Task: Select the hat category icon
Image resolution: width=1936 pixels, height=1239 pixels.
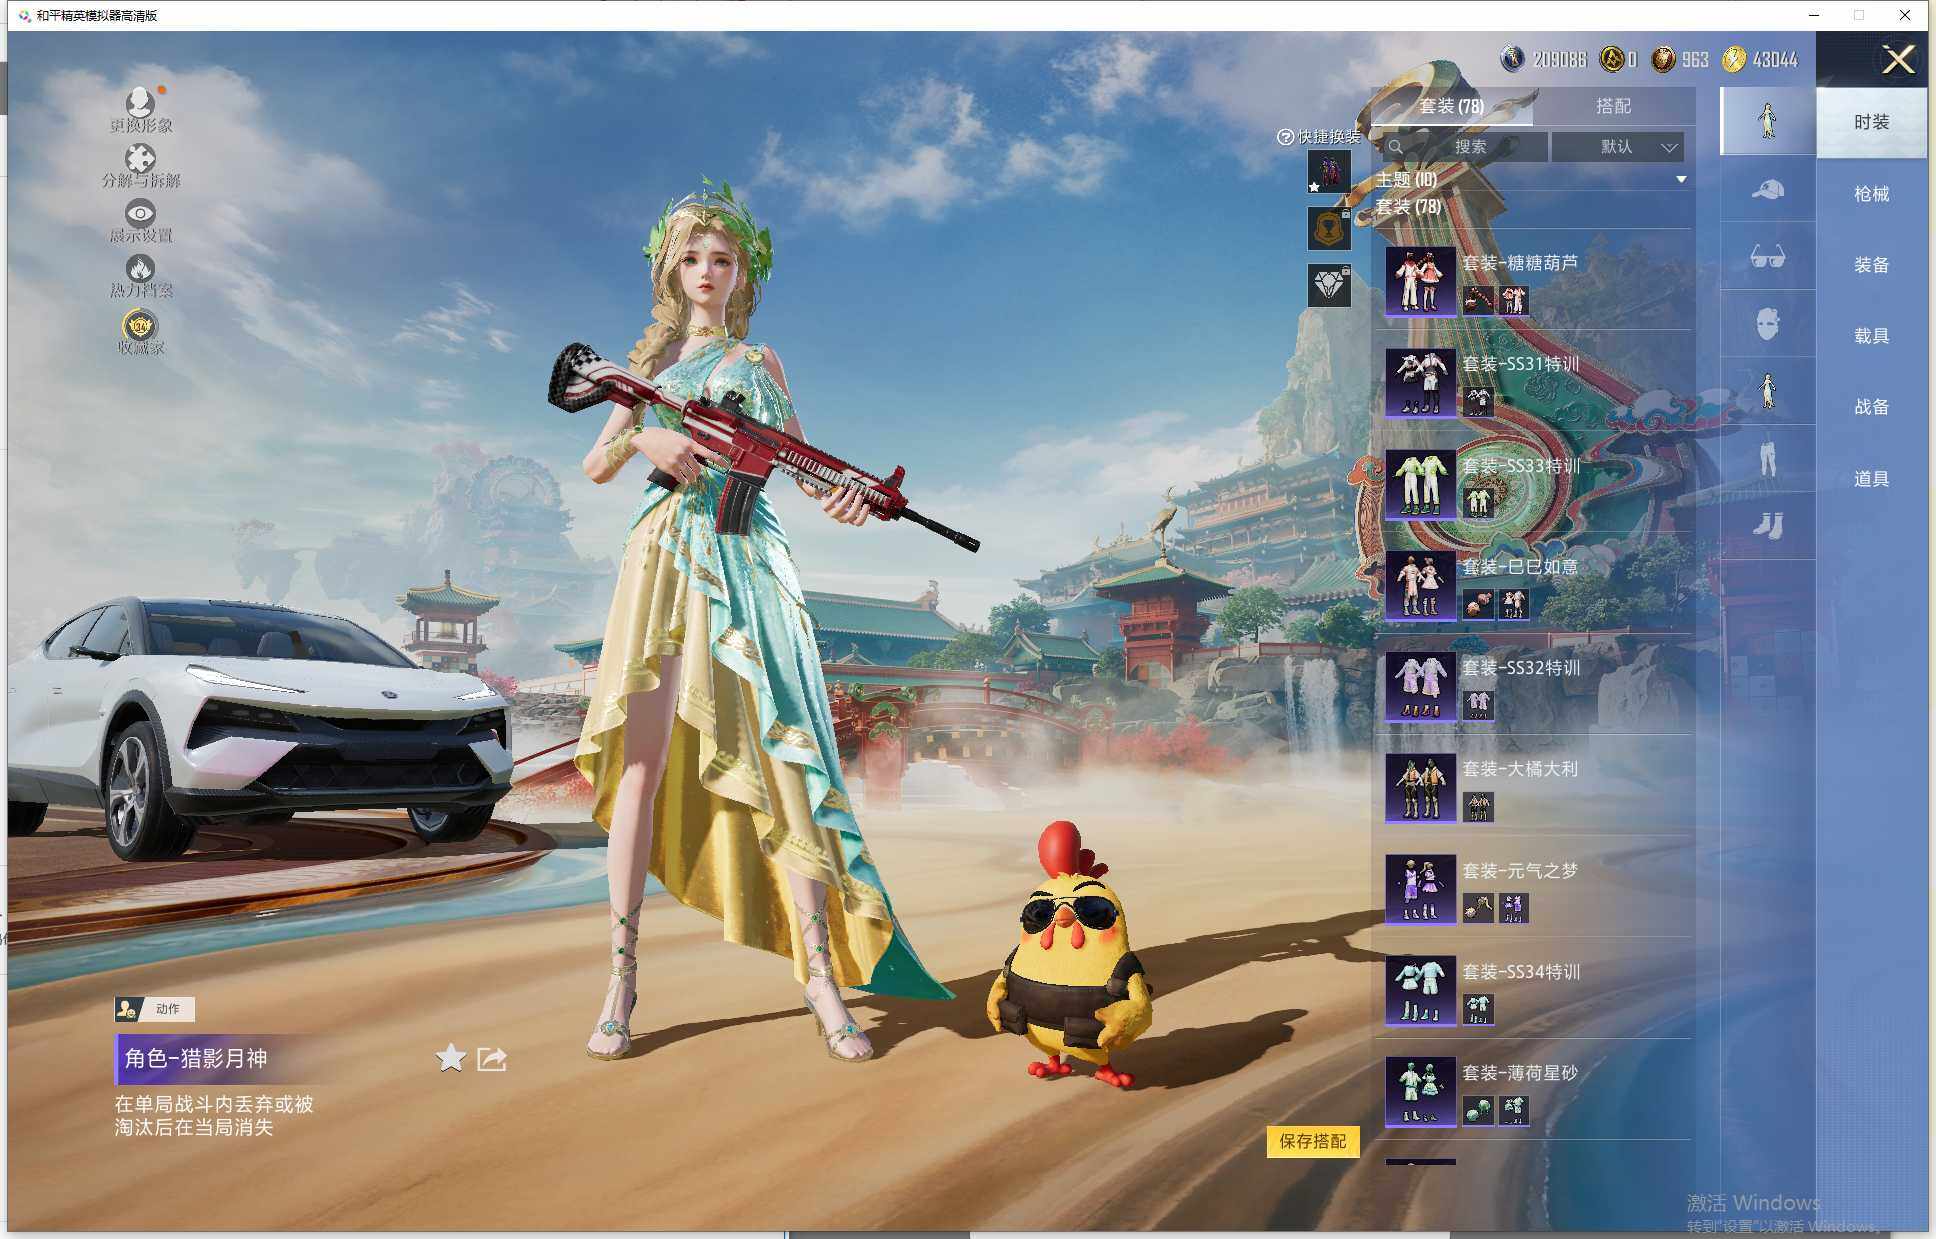Action: click(1767, 189)
